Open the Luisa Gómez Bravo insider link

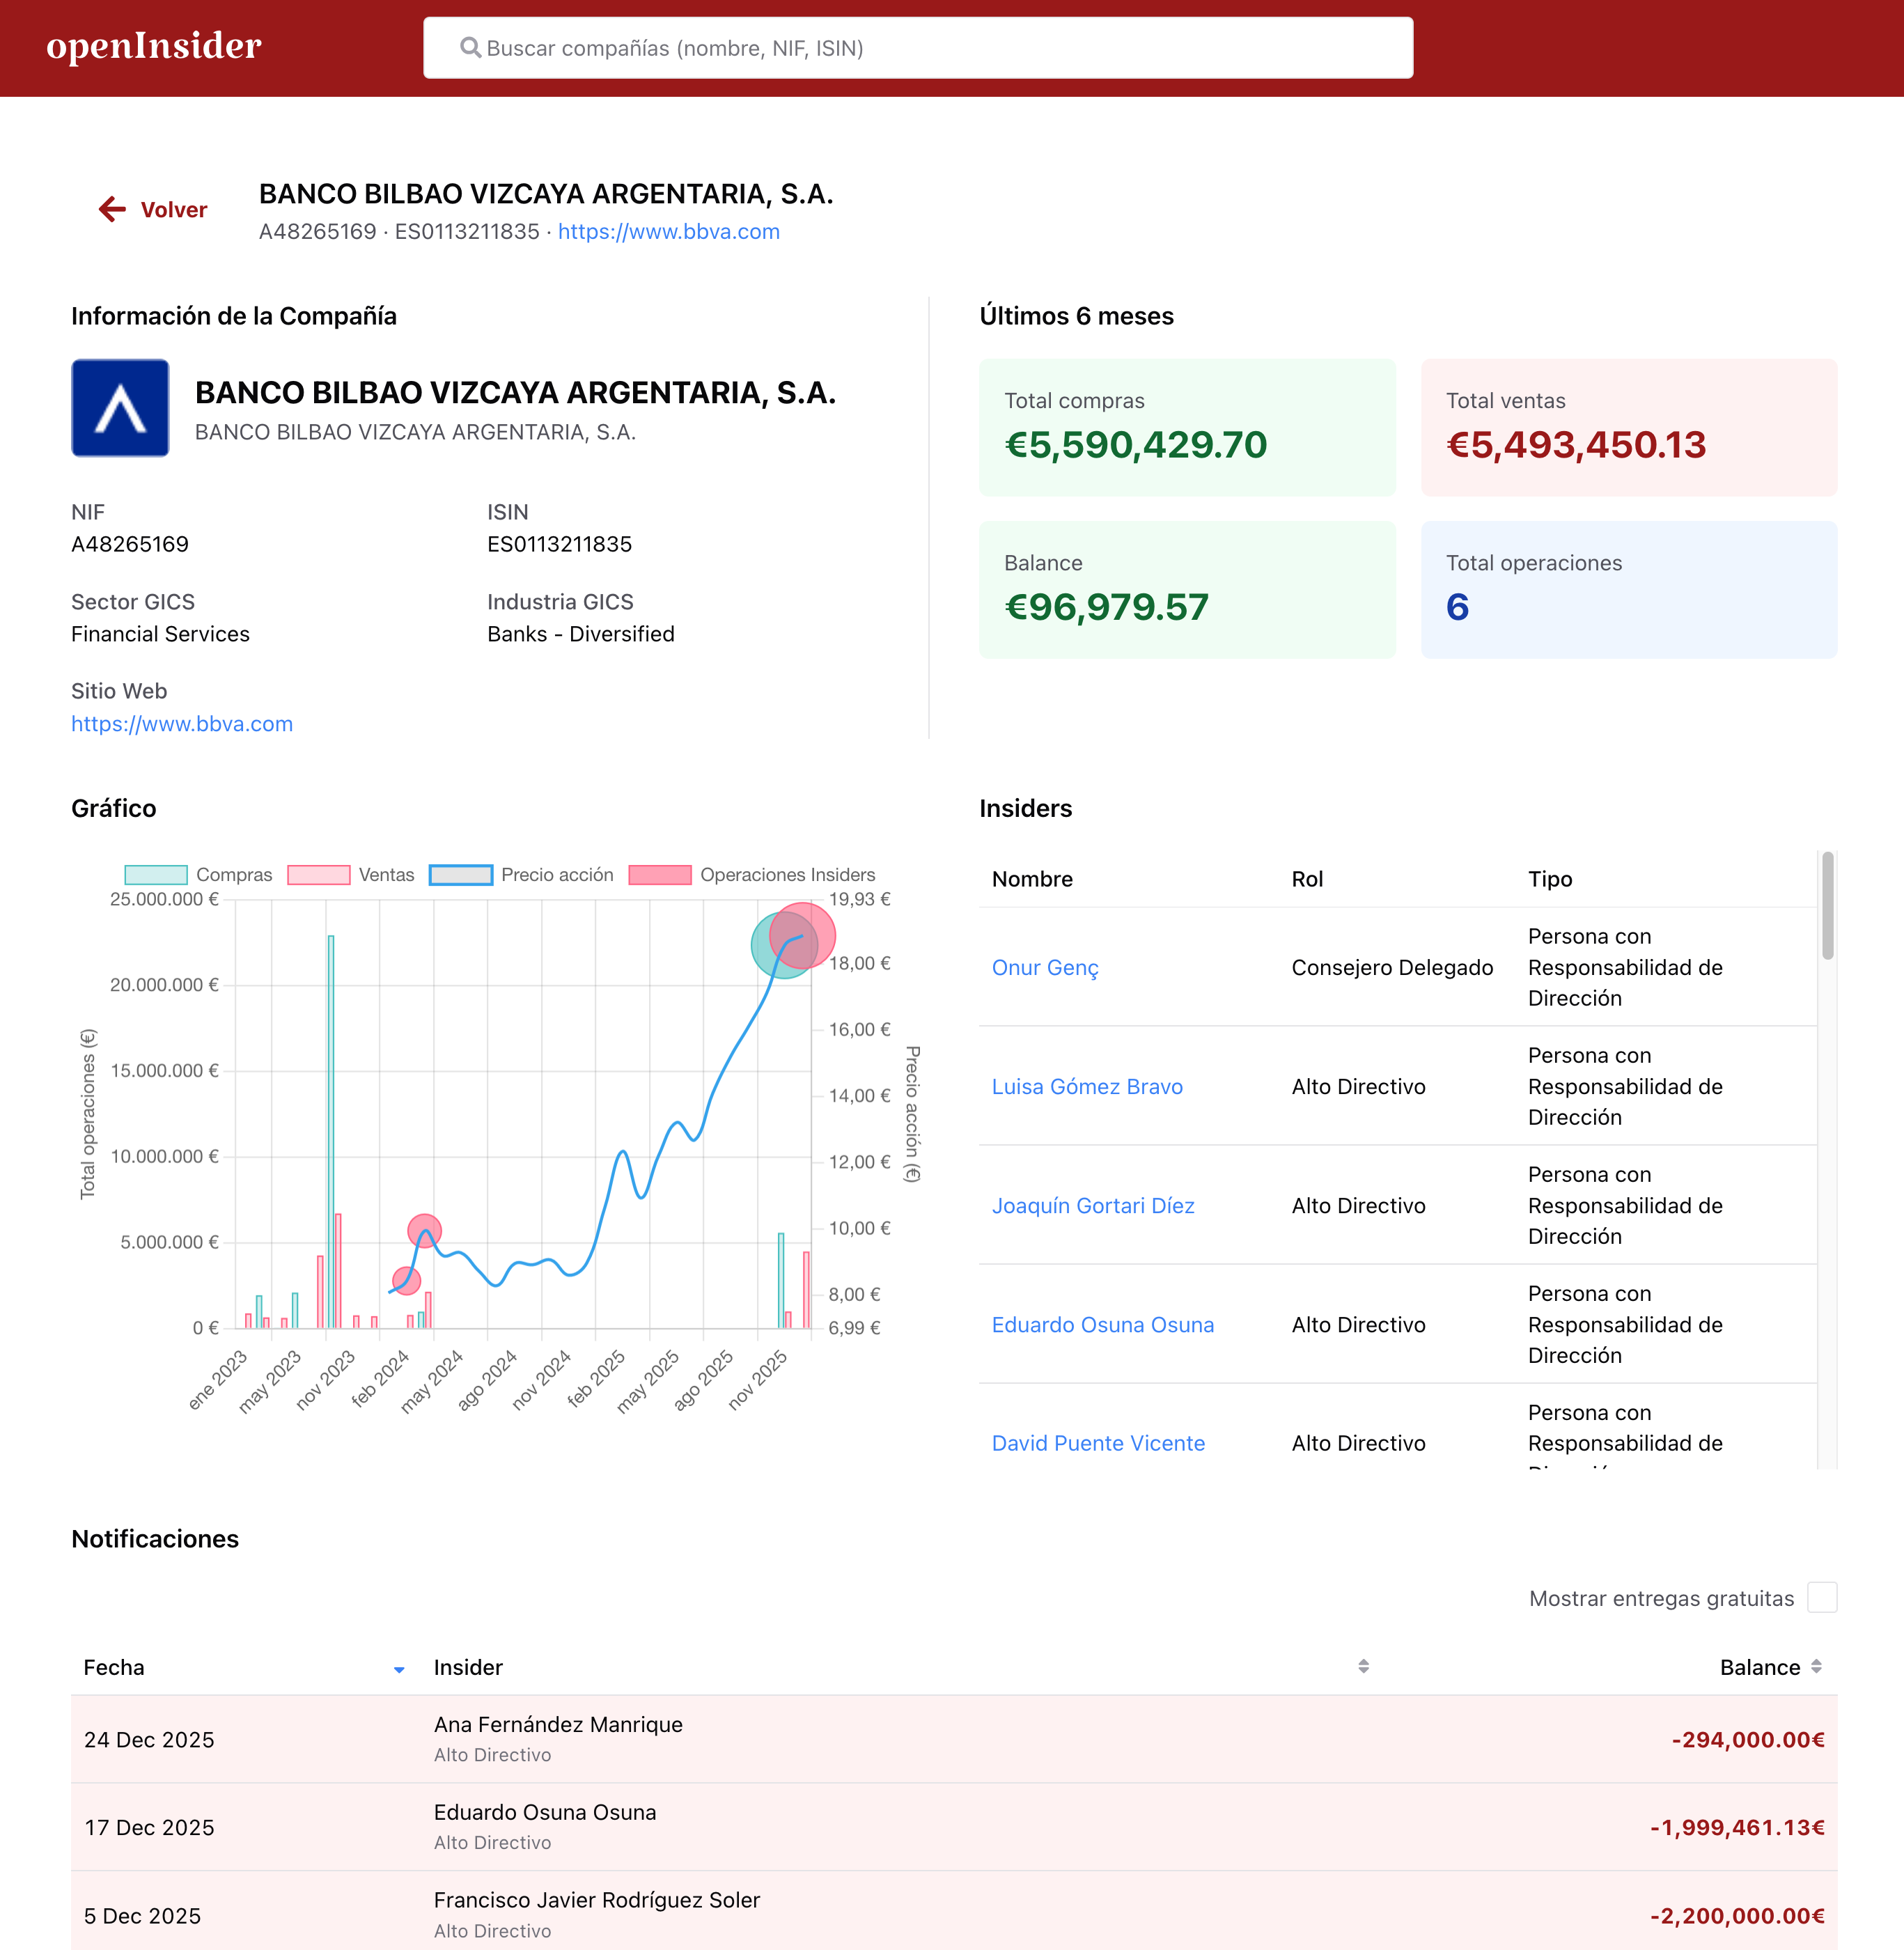[1087, 1086]
